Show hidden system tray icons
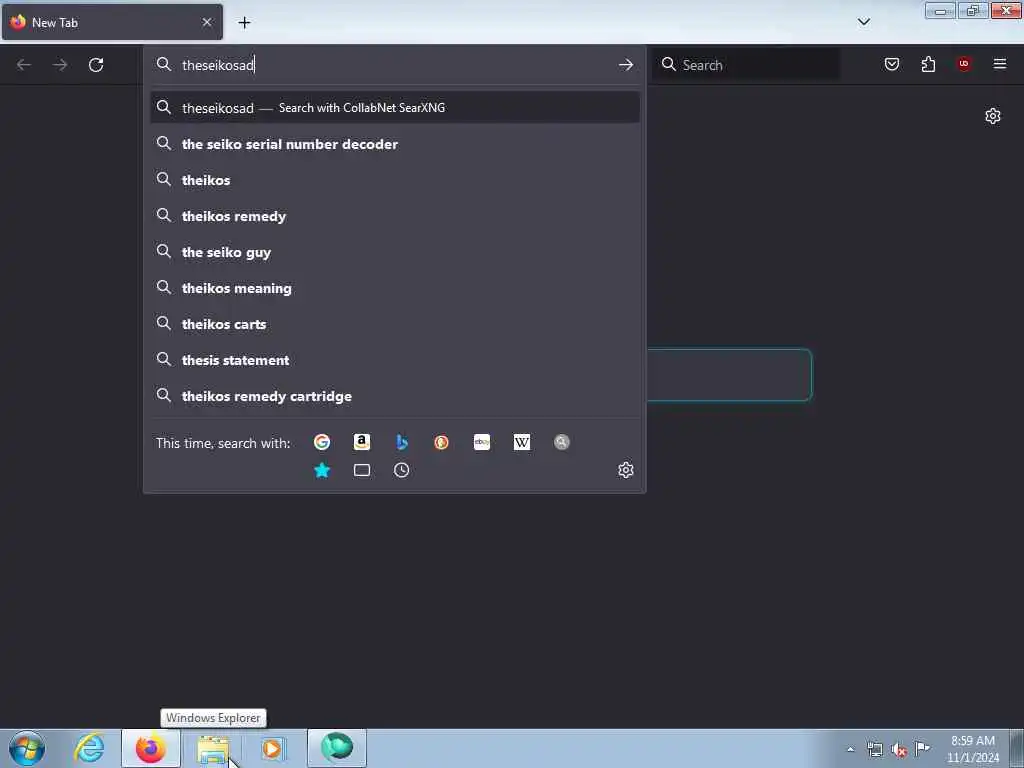Image resolution: width=1024 pixels, height=768 pixels. tap(850, 749)
